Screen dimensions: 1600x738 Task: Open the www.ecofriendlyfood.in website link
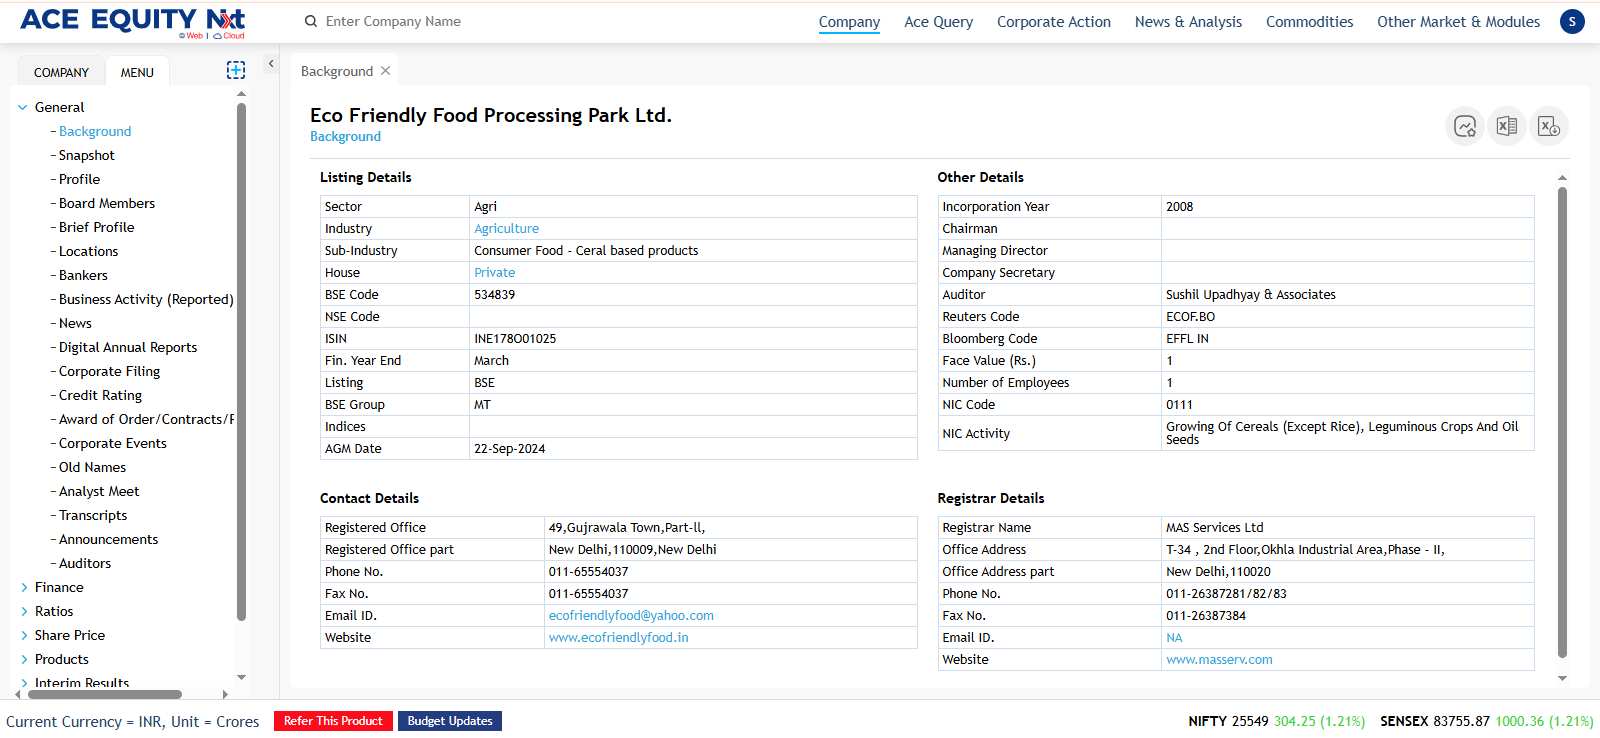(618, 637)
